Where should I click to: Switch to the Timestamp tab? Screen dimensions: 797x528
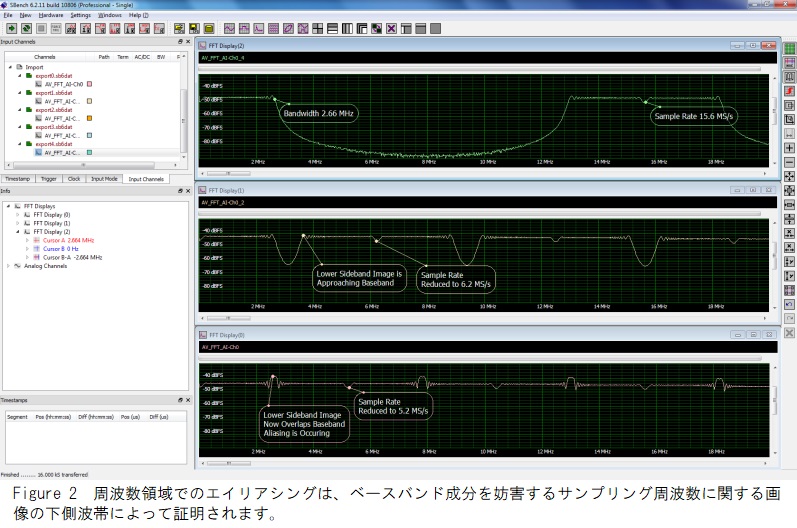(18, 179)
